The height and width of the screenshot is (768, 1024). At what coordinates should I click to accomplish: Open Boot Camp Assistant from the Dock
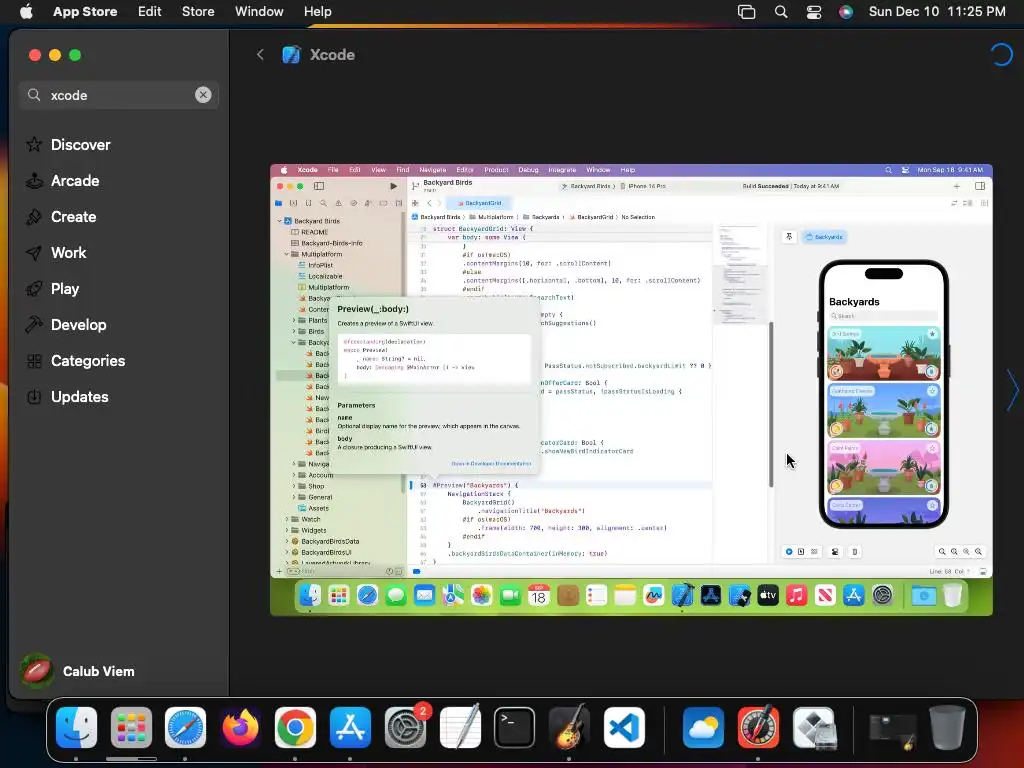coord(813,728)
